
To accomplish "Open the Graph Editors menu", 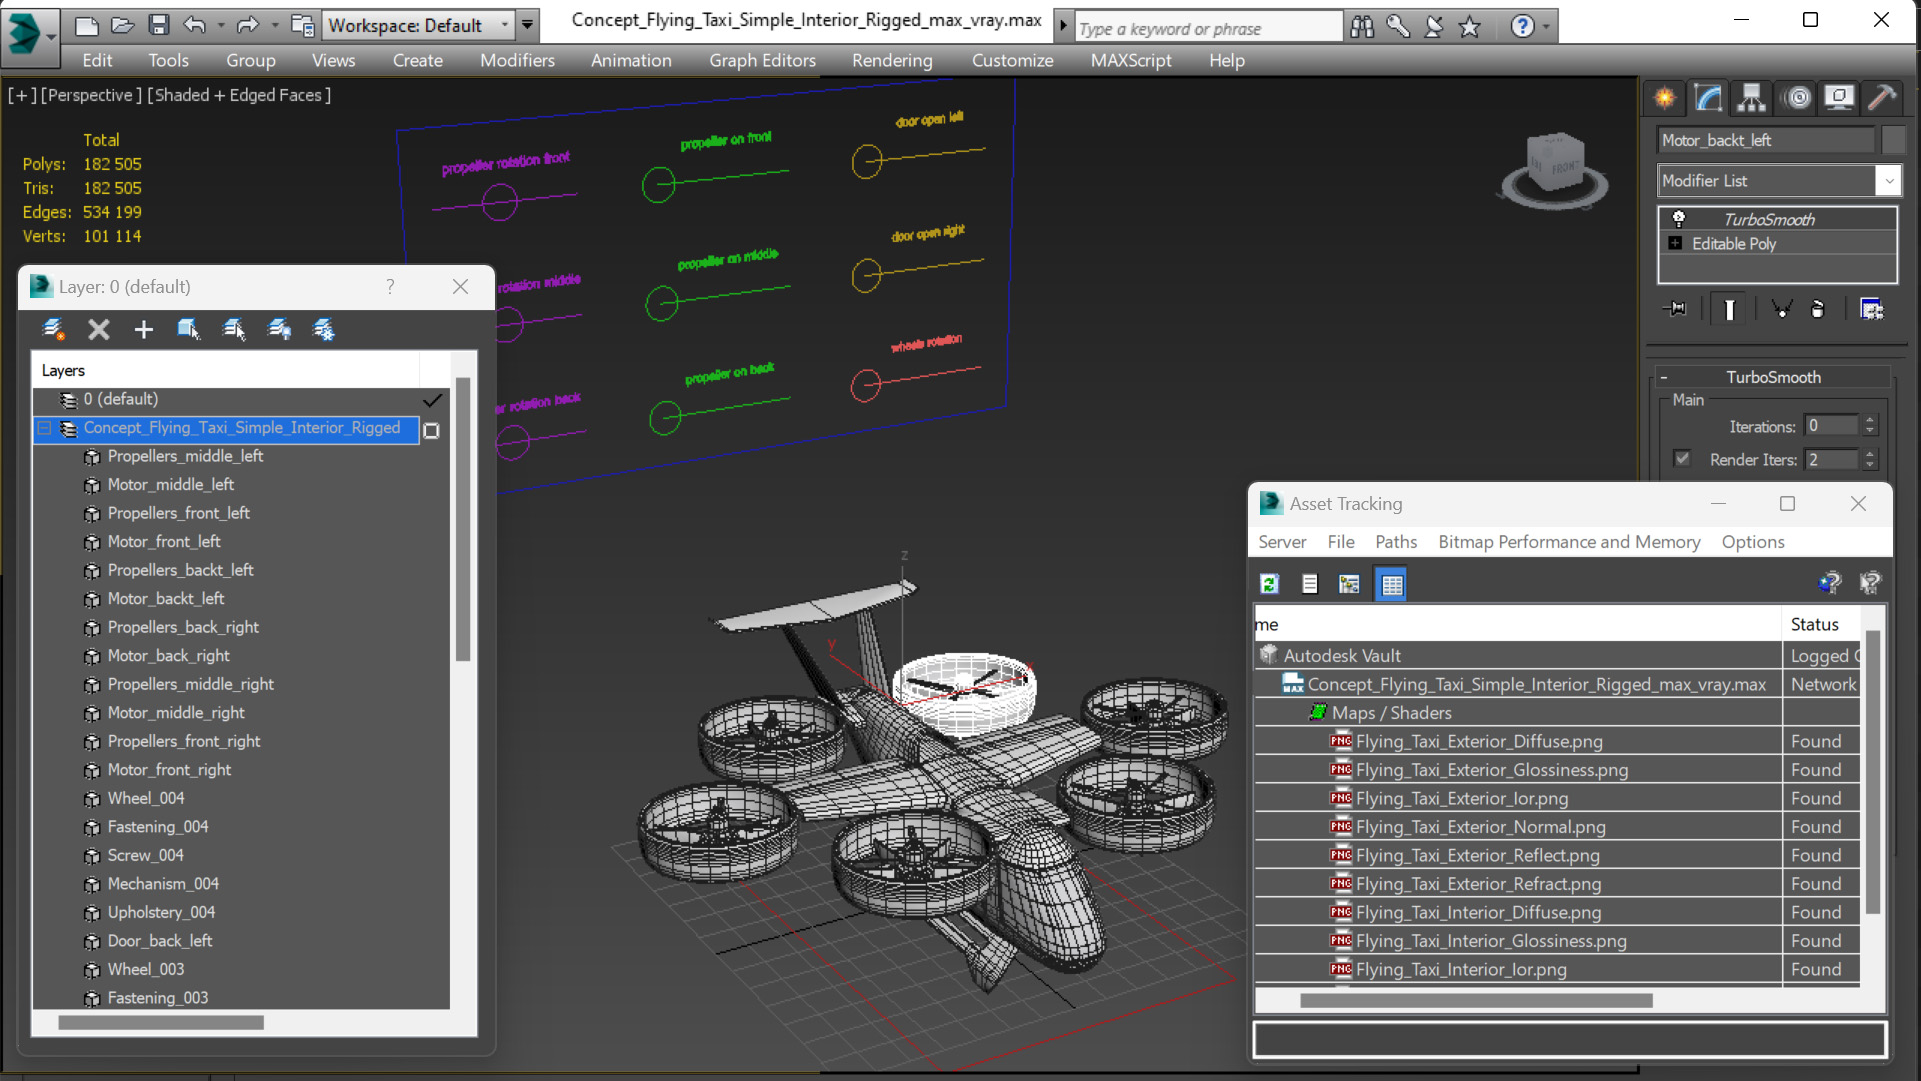I will click(762, 60).
